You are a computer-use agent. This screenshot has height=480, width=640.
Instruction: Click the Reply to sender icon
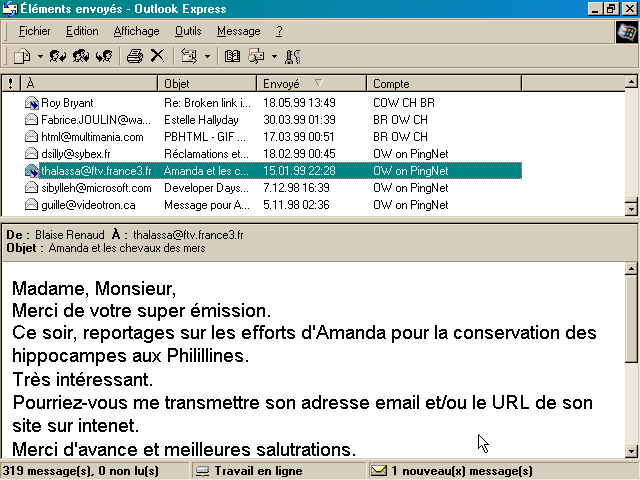point(58,56)
